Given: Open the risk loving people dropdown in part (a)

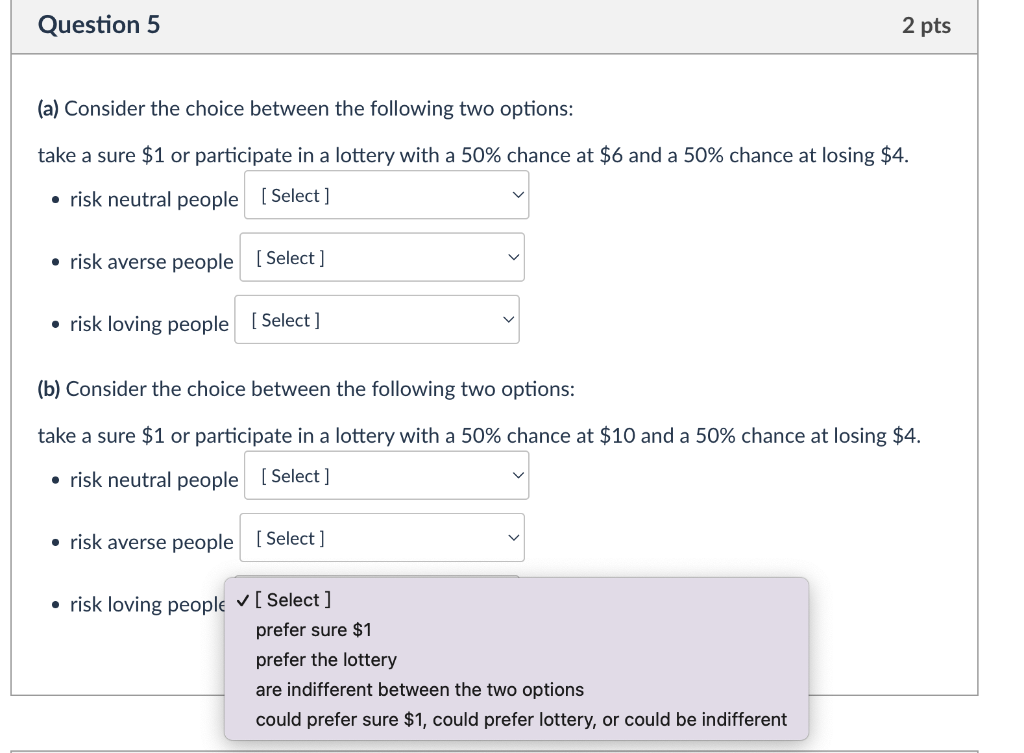Looking at the screenshot, I should (x=377, y=319).
